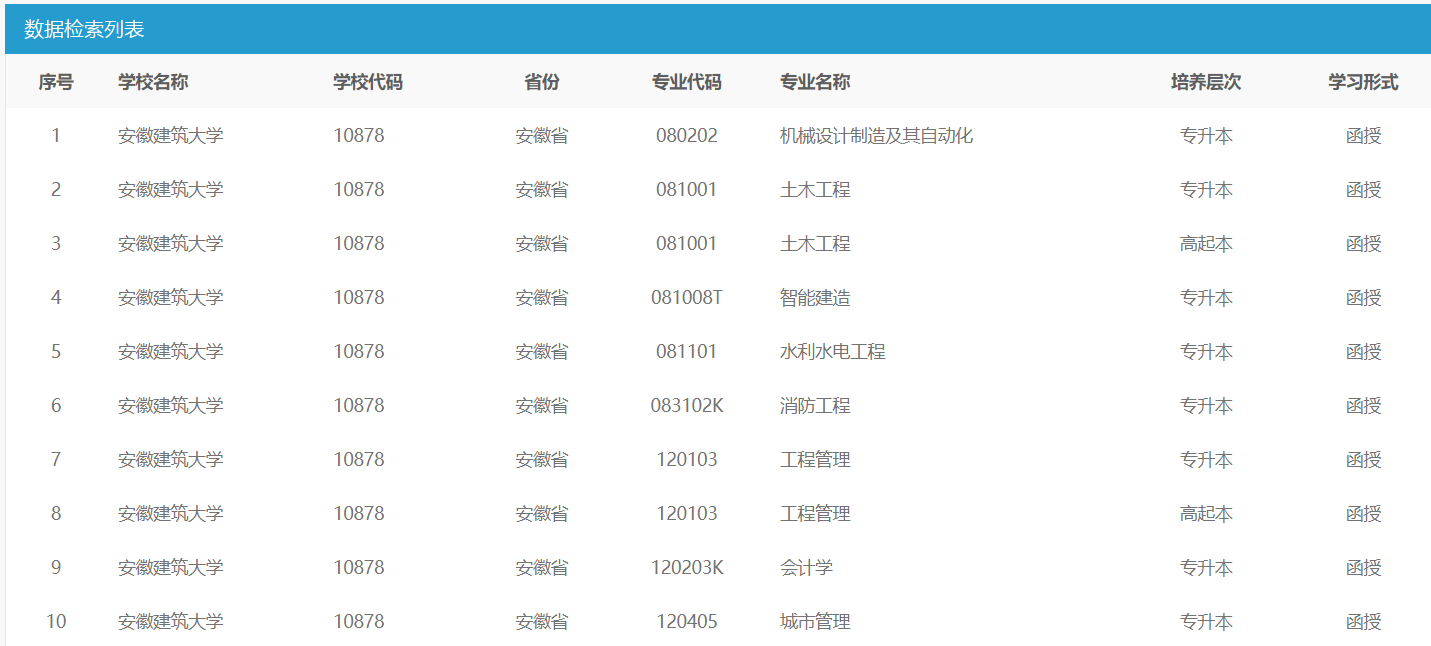1431x646 pixels.
Task: Select 高起本 in the 工程管理 row 8
Action: pyautogui.click(x=1206, y=513)
